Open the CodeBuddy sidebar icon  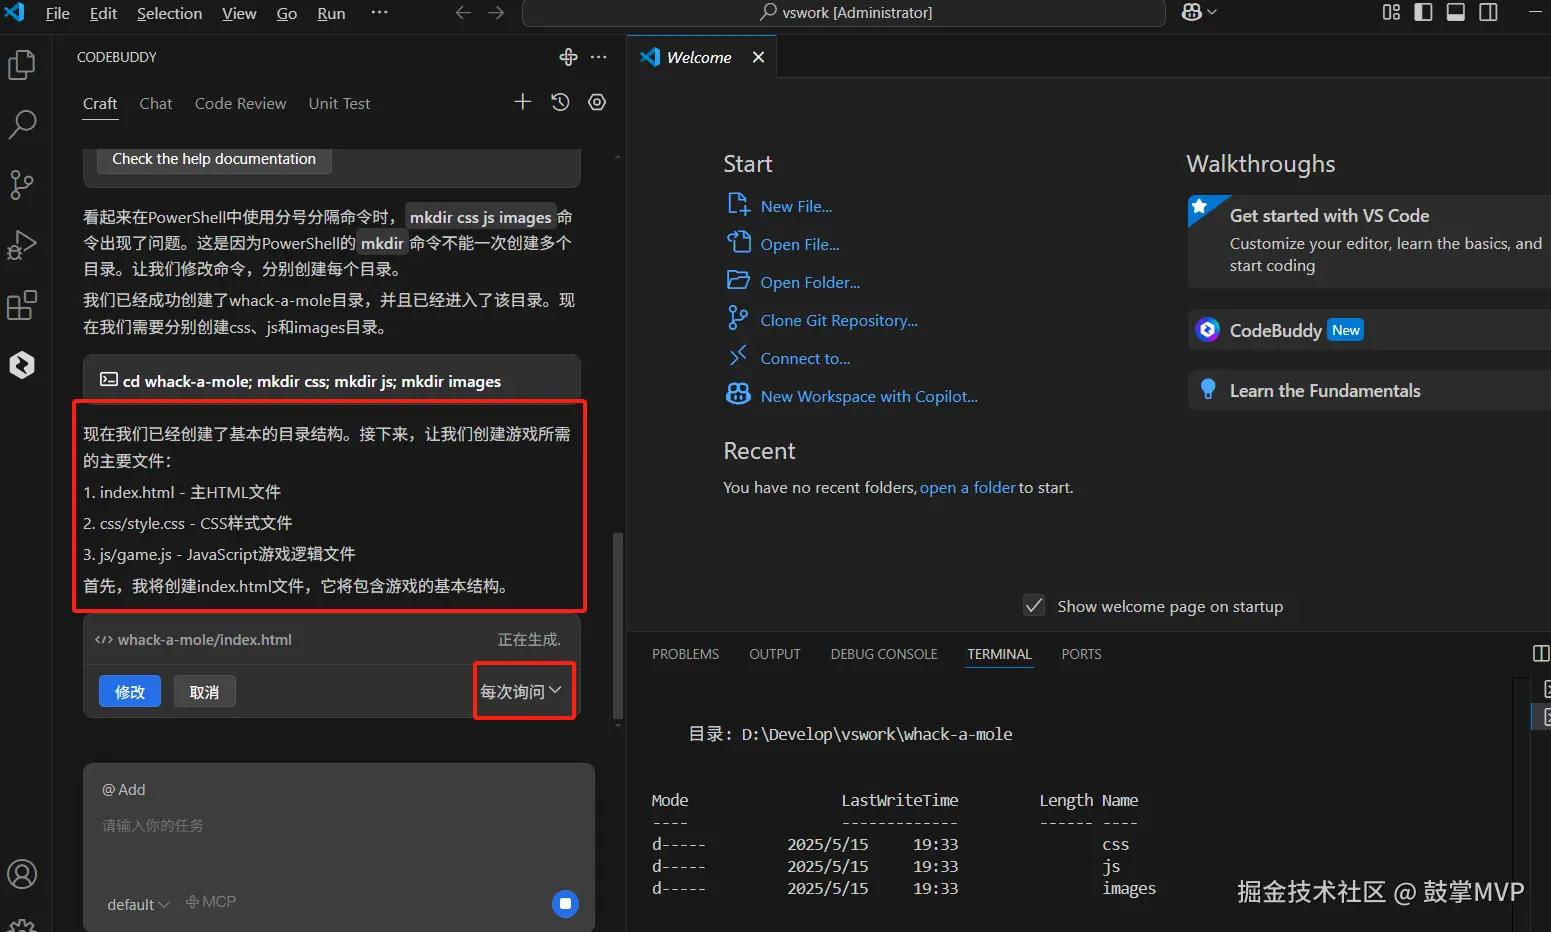point(22,365)
